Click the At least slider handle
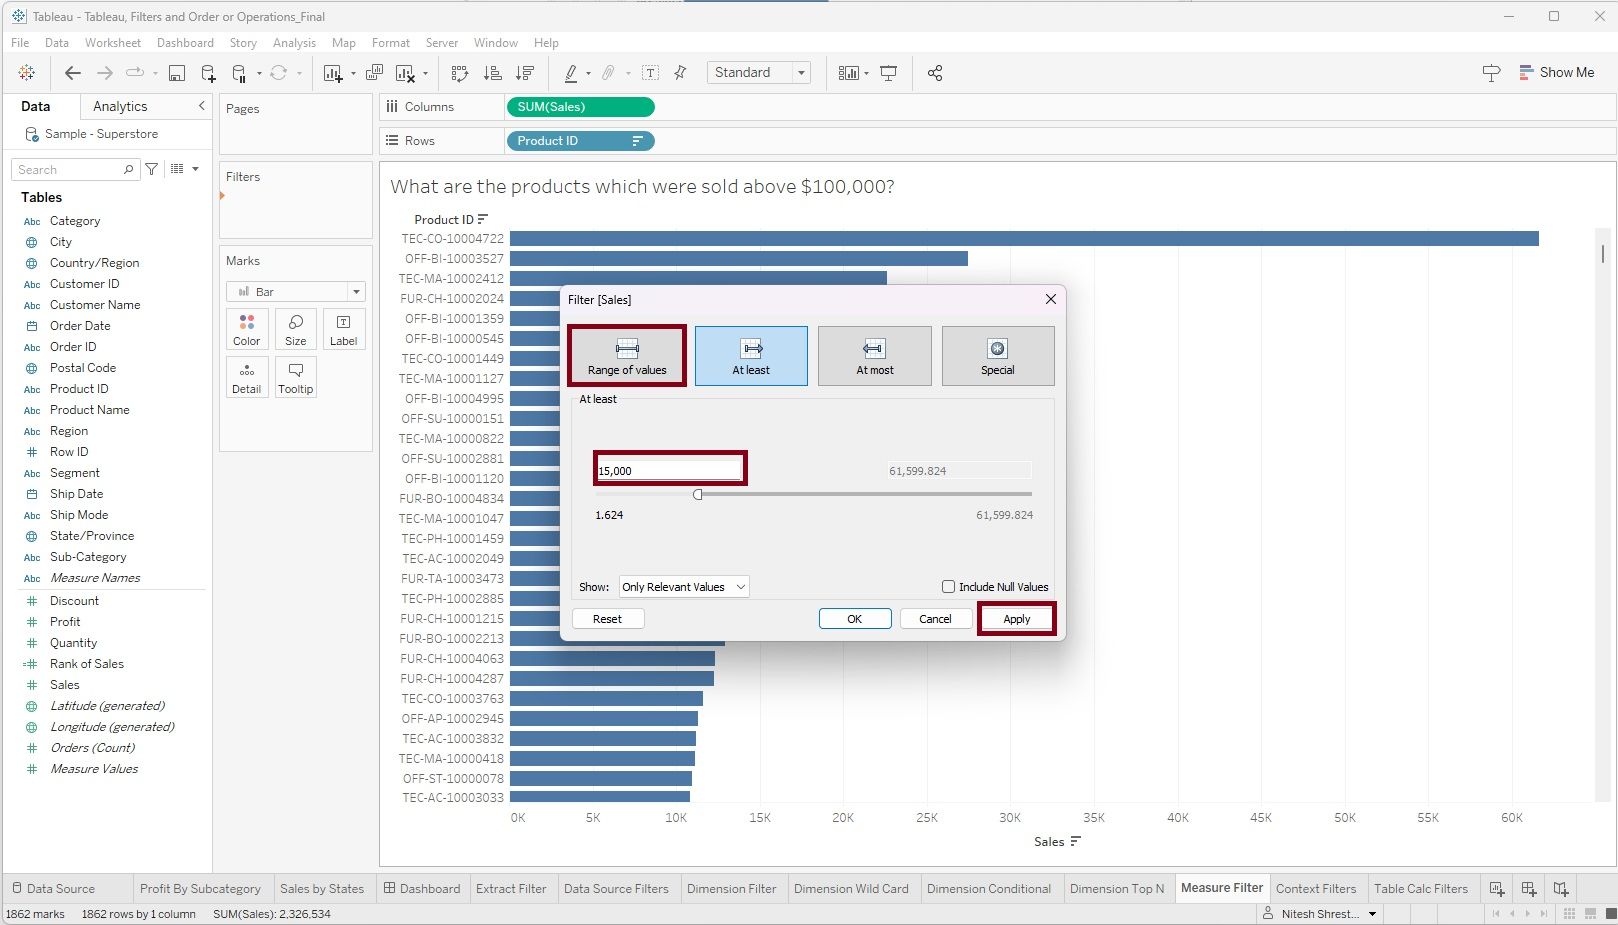This screenshot has height=925, width=1618. 698,494
